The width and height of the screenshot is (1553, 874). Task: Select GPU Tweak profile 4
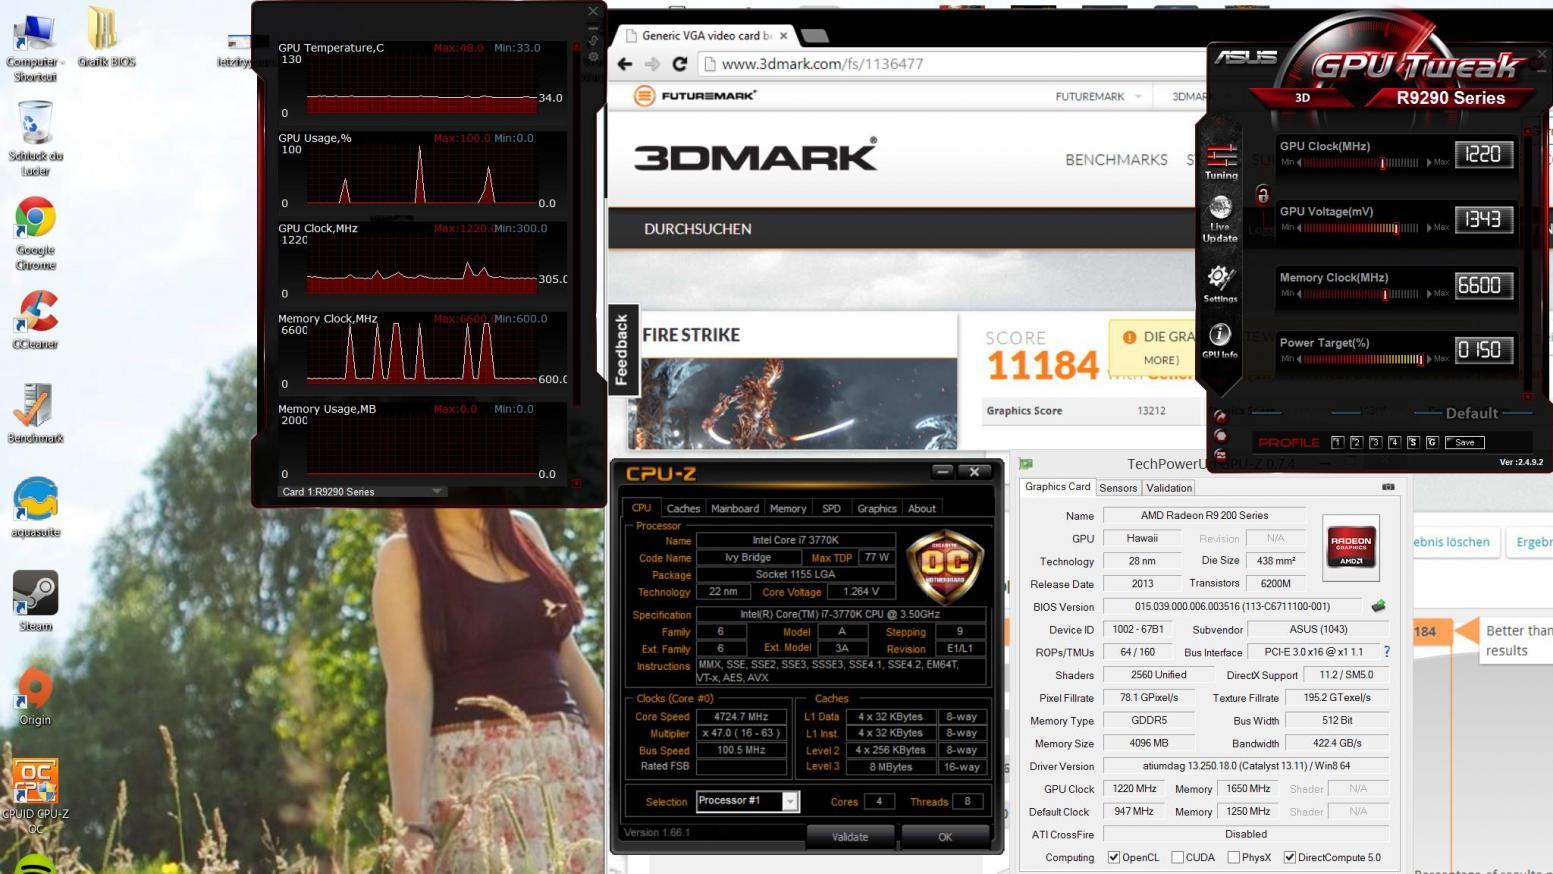point(1394,442)
